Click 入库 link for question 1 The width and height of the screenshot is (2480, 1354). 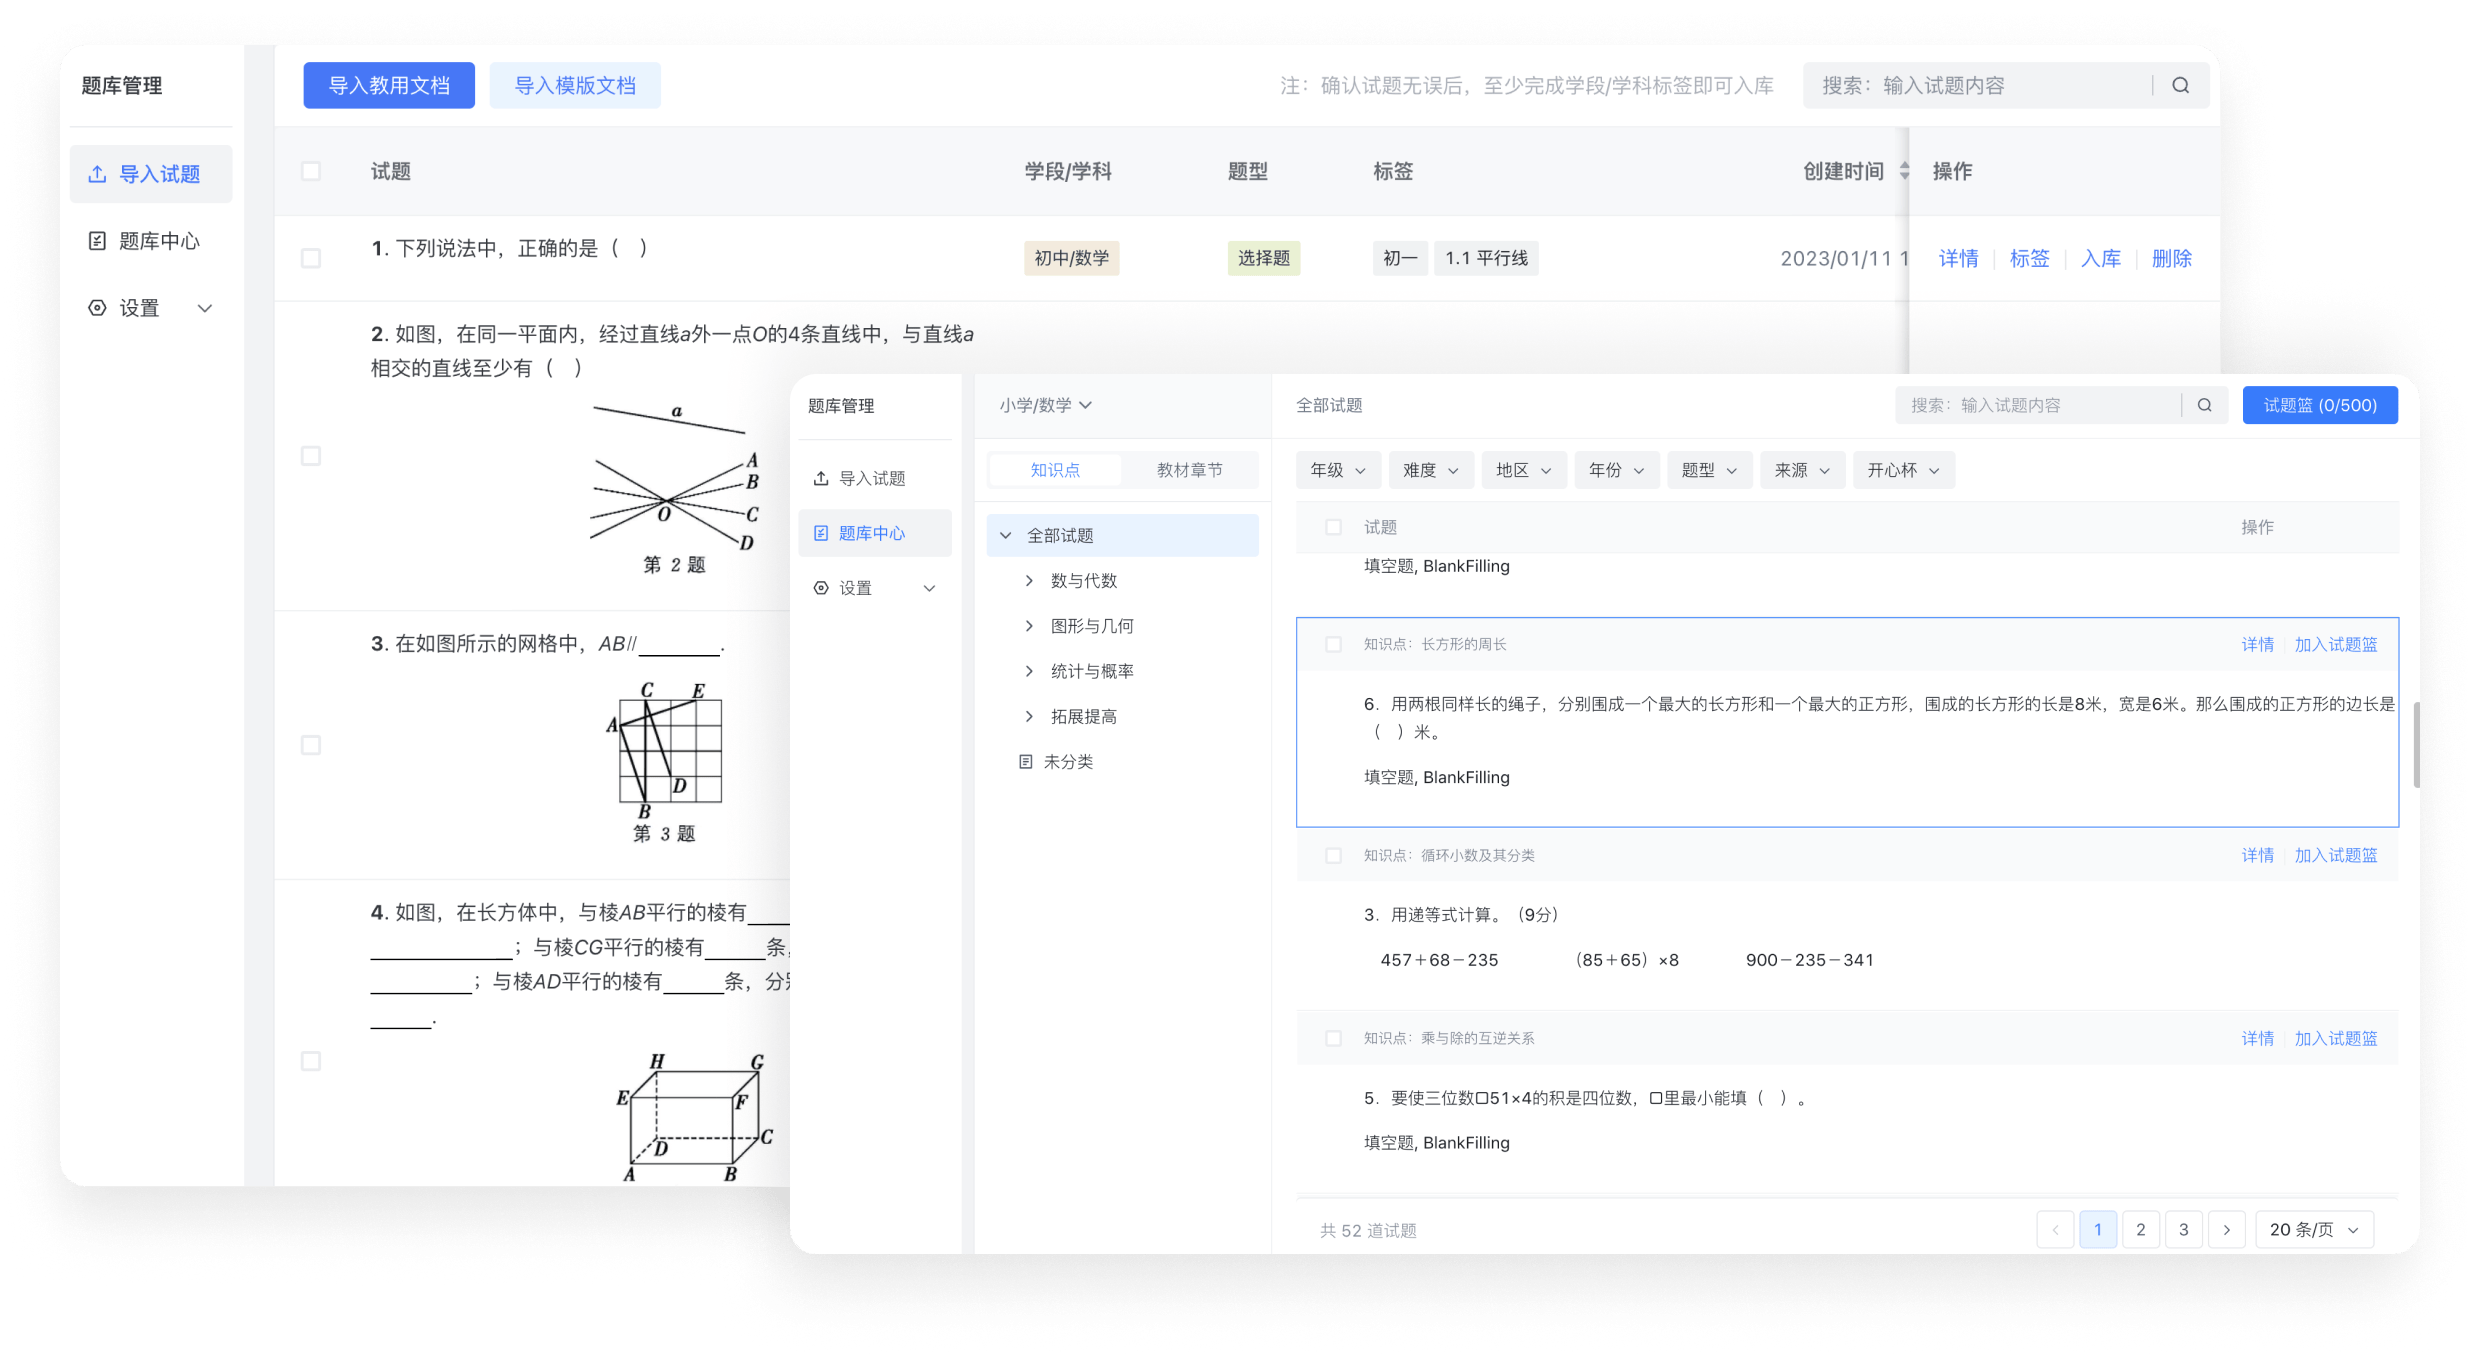coord(2100,258)
